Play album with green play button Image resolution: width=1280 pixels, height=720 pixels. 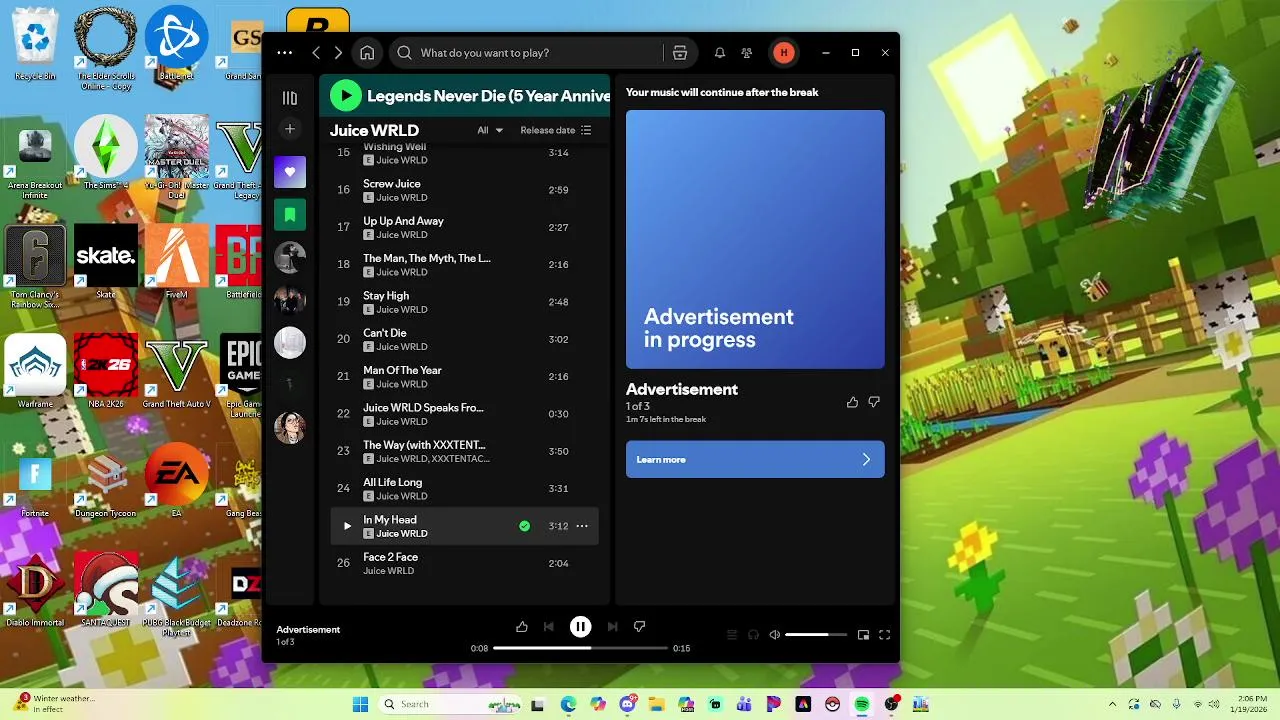(345, 96)
